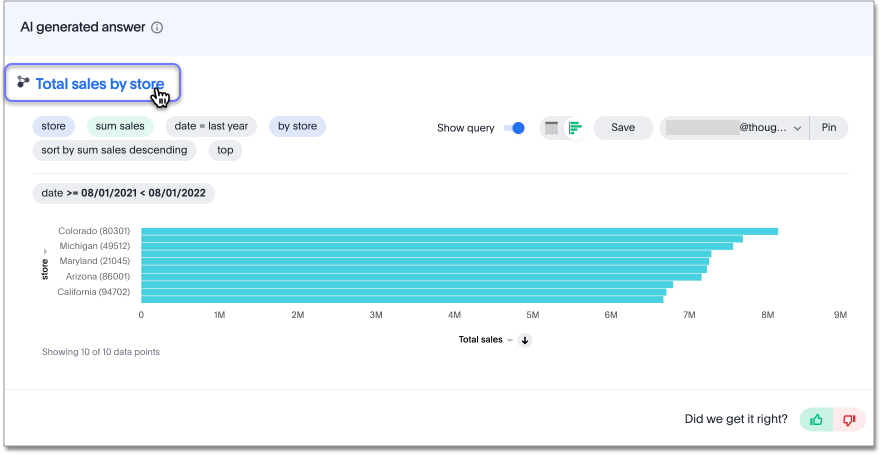Click the Save button

(x=623, y=128)
